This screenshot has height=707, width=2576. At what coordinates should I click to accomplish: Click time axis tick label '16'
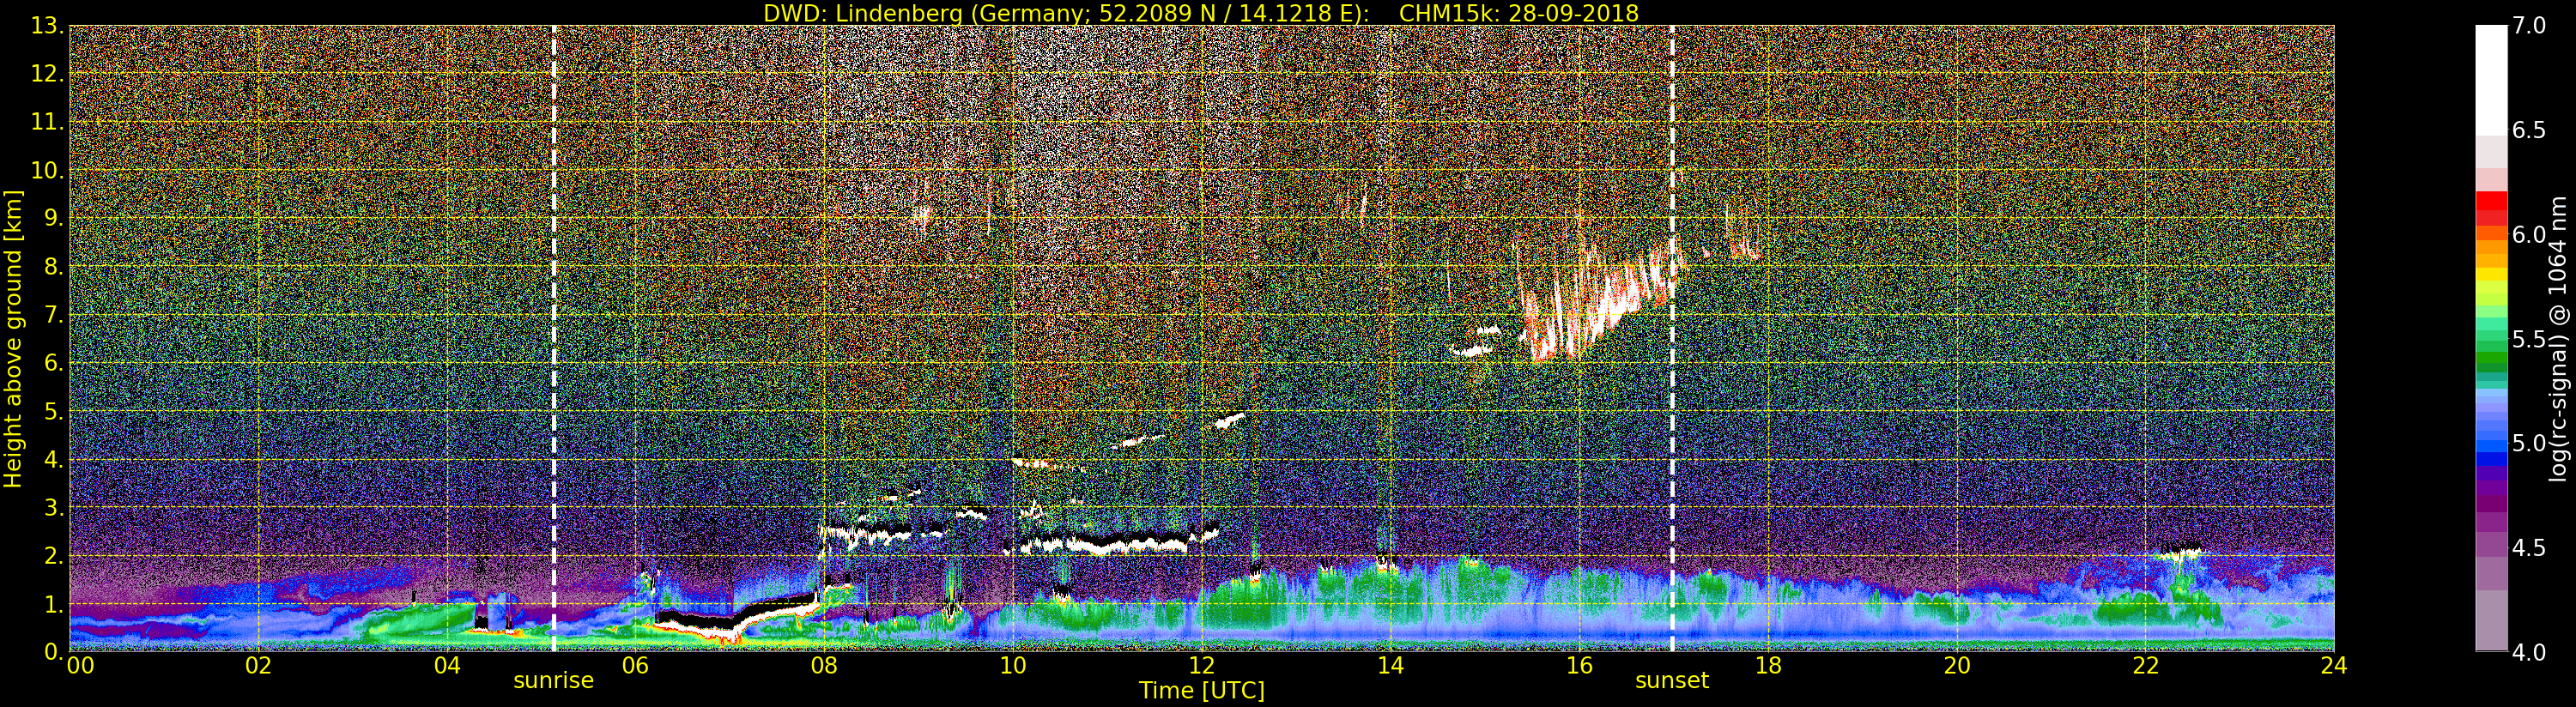pos(1579,666)
